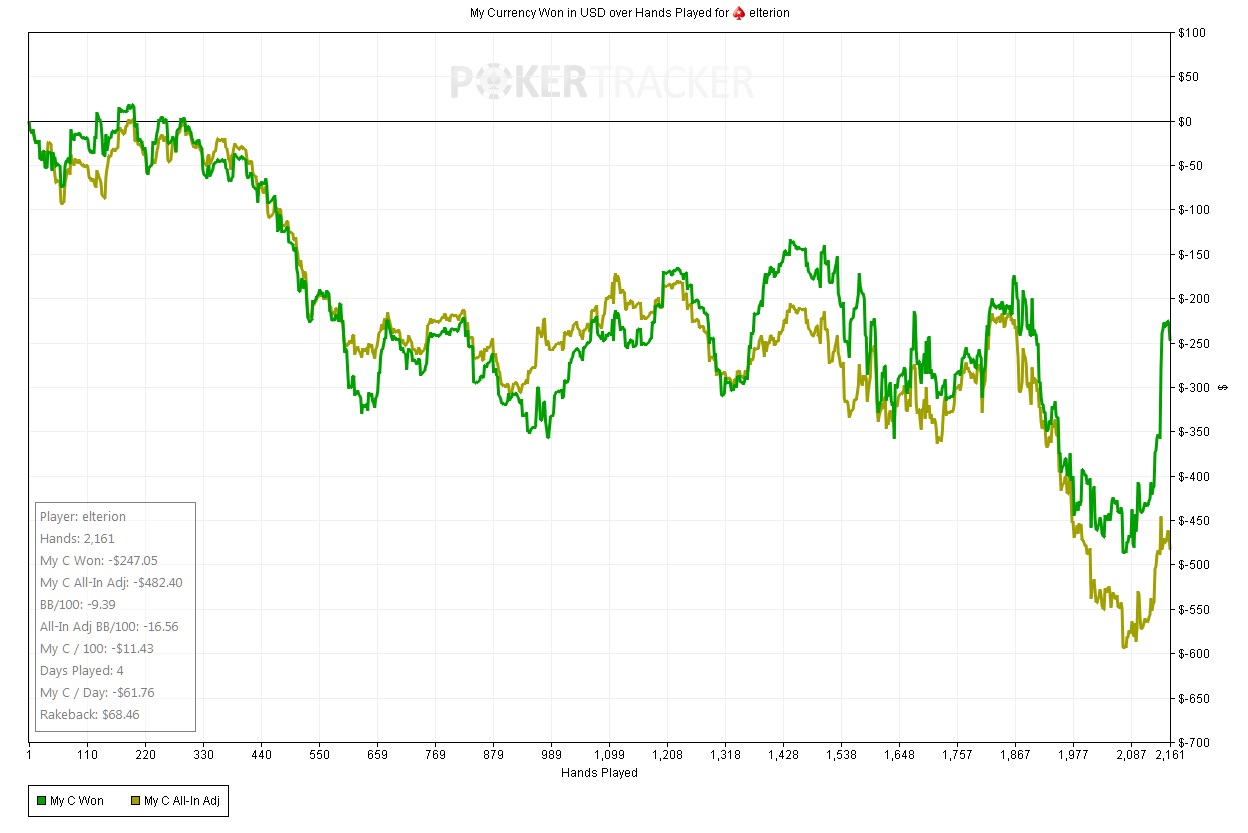This screenshot has width=1248, height=833.
Task: Select the Rakeback: $68.46 stat row
Action: pyautogui.click(x=89, y=714)
